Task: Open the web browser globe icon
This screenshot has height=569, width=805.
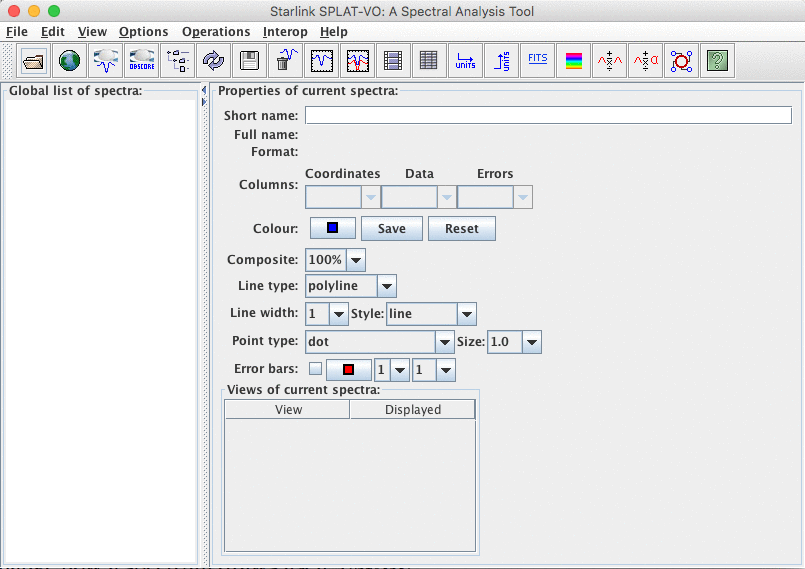Action: click(x=69, y=61)
